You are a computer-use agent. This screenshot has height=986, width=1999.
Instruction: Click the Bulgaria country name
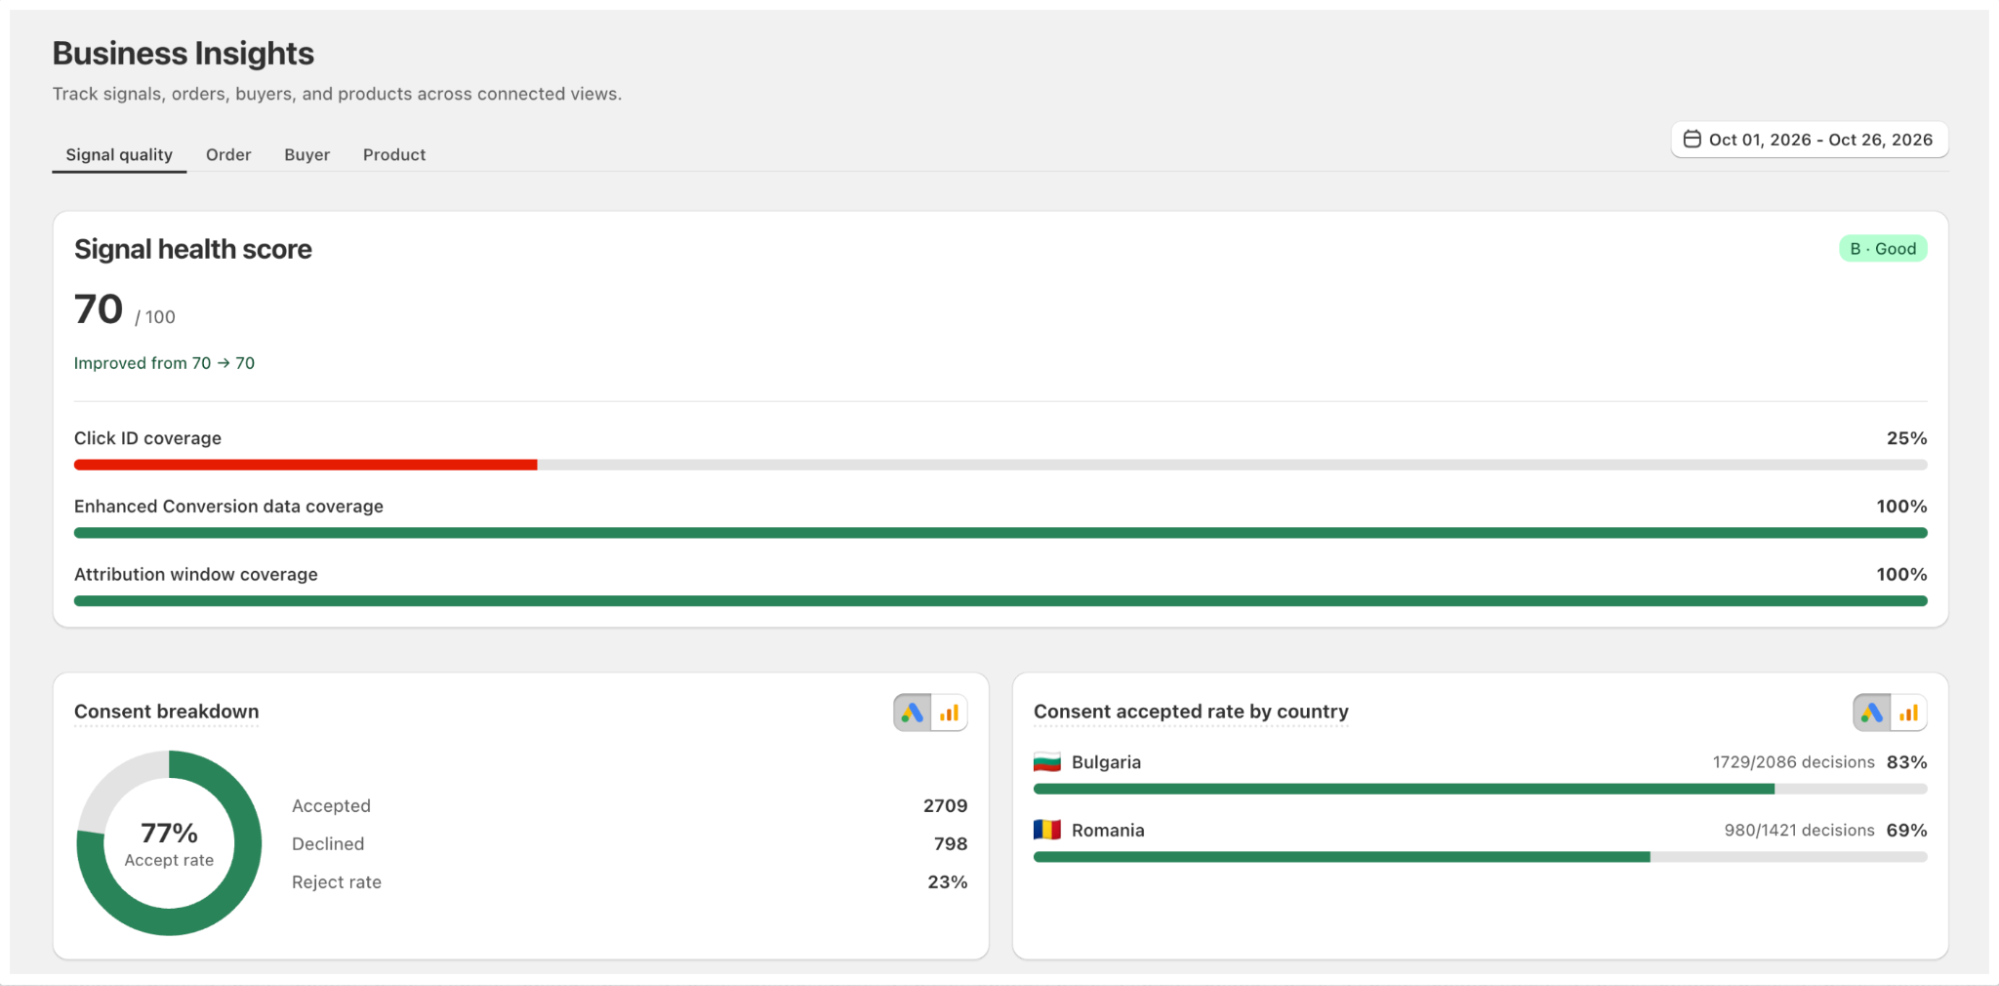(x=1106, y=762)
